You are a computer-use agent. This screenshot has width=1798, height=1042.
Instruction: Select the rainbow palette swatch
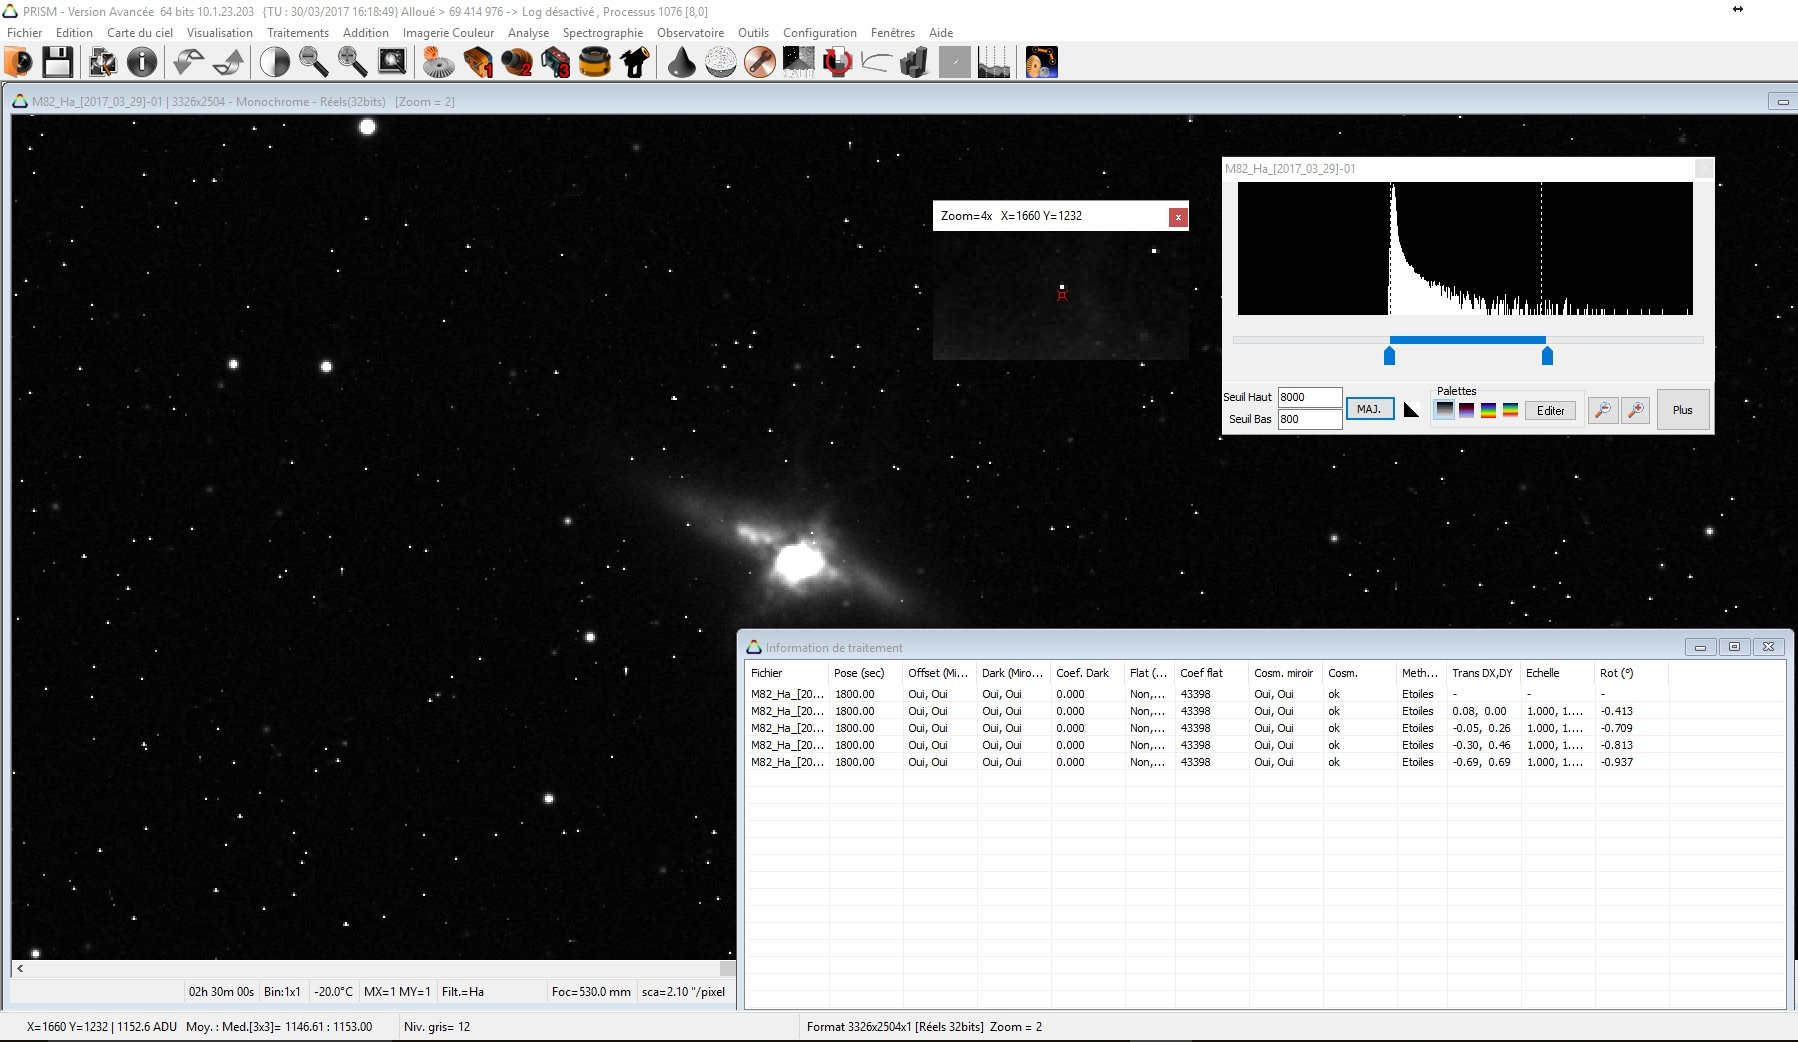[1488, 410]
